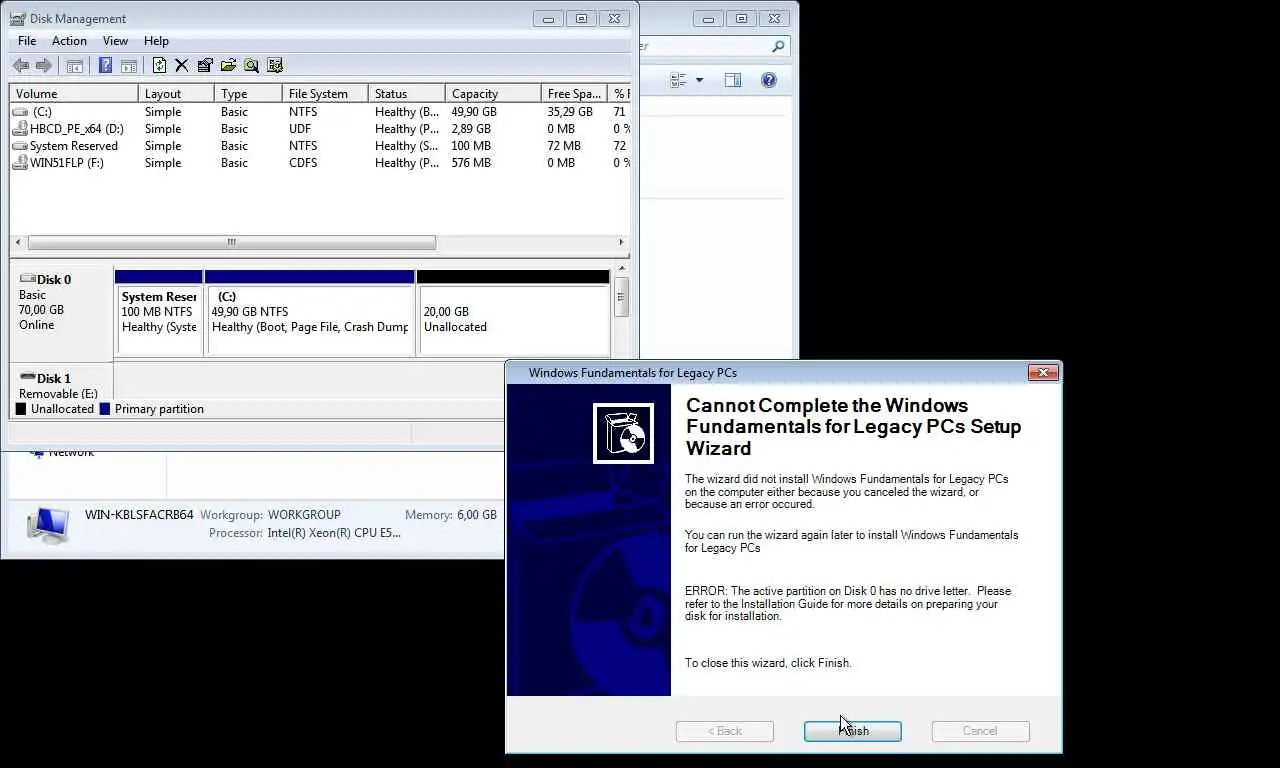1280x768 pixels.
Task: Click computer name WIN-KBLSFACRB64 in details pane
Action: [x=139, y=515]
